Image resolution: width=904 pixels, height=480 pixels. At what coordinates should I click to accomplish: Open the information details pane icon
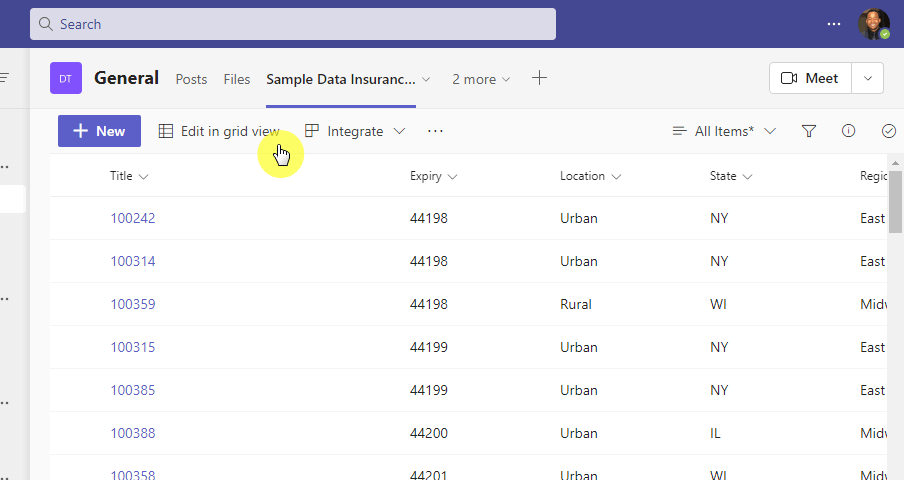point(848,131)
